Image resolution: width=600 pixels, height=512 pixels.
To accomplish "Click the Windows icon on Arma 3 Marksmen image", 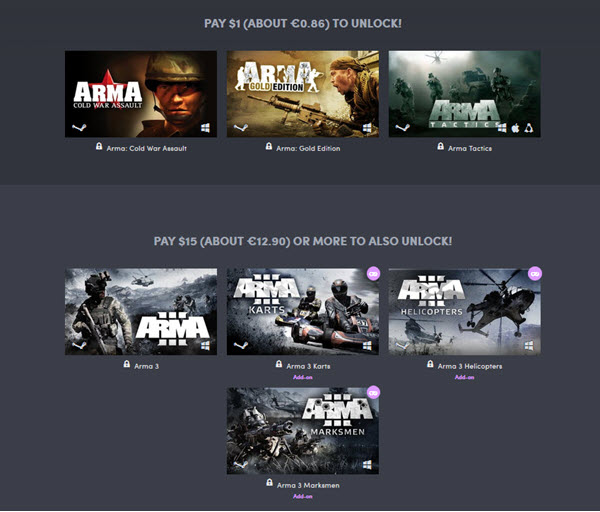I will (x=368, y=465).
